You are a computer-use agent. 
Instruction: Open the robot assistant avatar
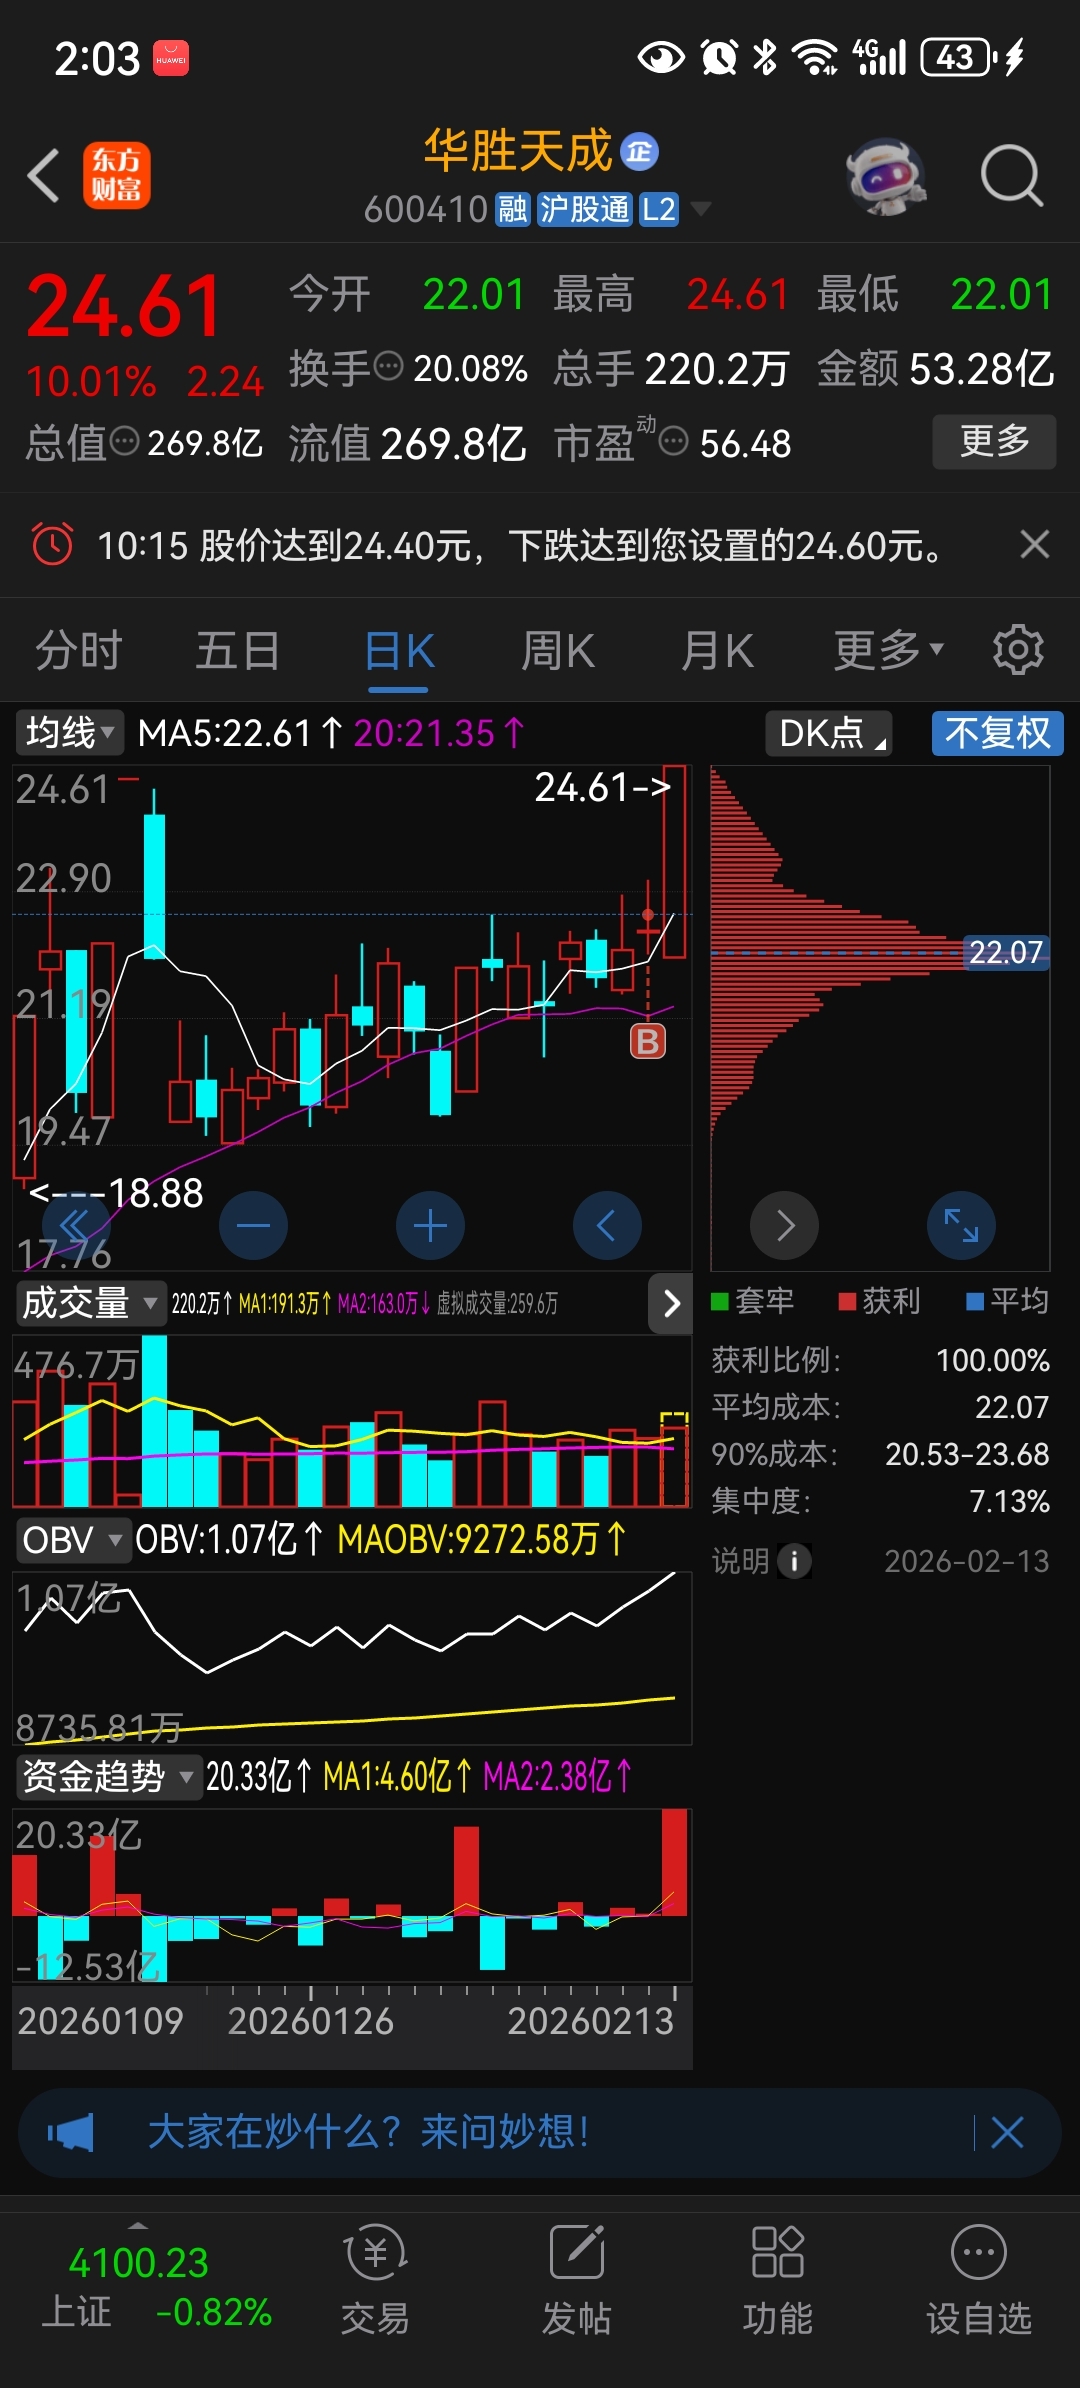tap(886, 177)
